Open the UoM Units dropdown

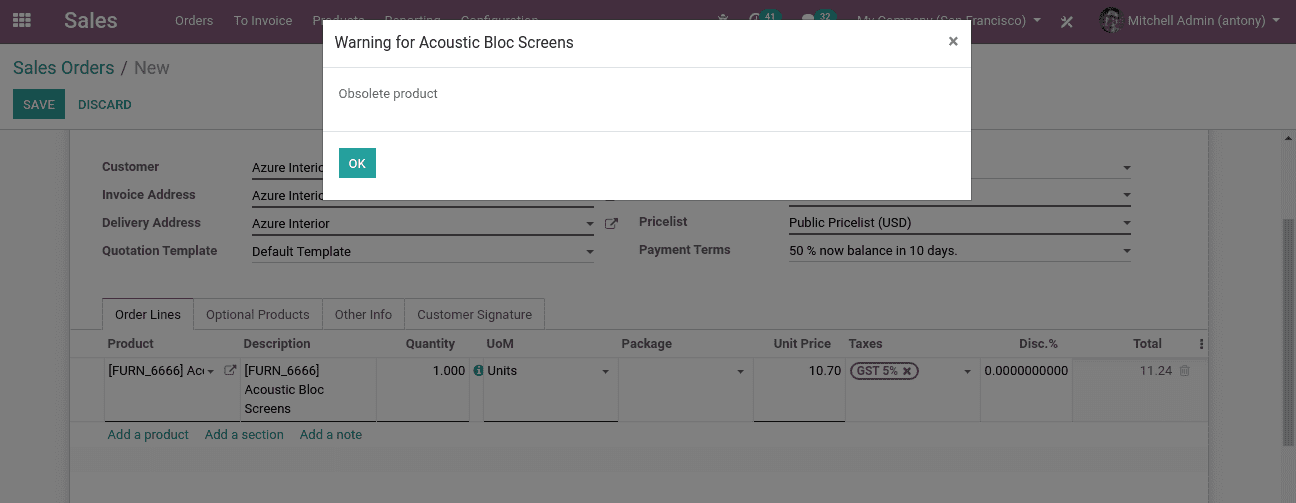pyautogui.click(x=605, y=372)
